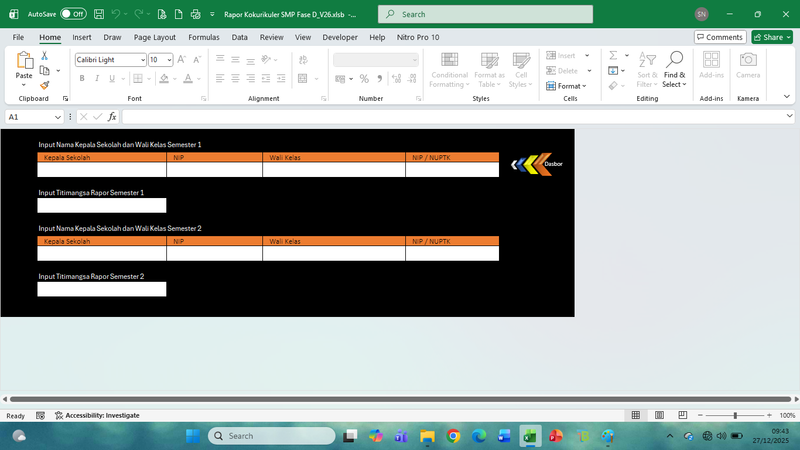This screenshot has width=800, height=450.
Task: Open Google Chrome from the taskbar
Action: point(453,436)
